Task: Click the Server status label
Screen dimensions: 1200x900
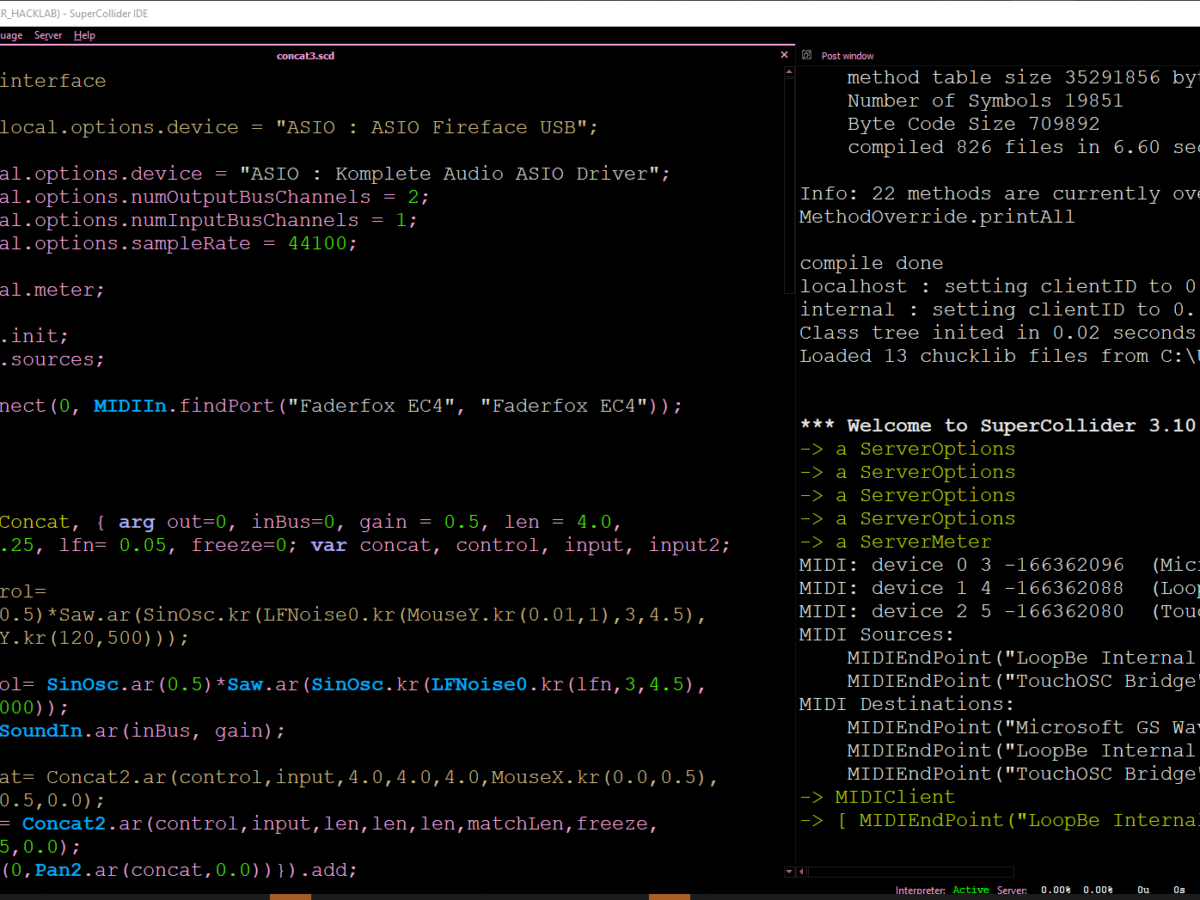Action: [1012, 890]
